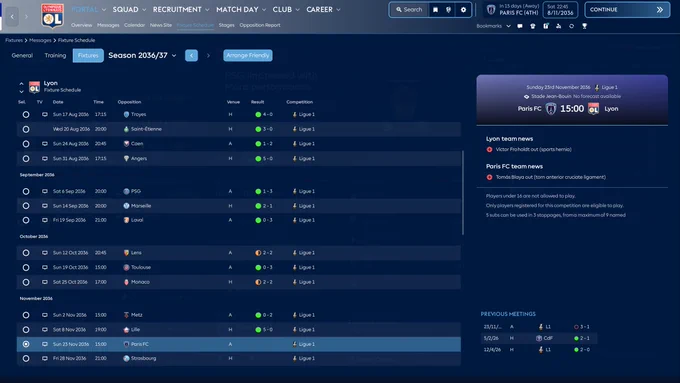Open the trophy bookmark shortcut
Image resolution: width=680 pixels, height=383 pixels.
(x=585, y=26)
